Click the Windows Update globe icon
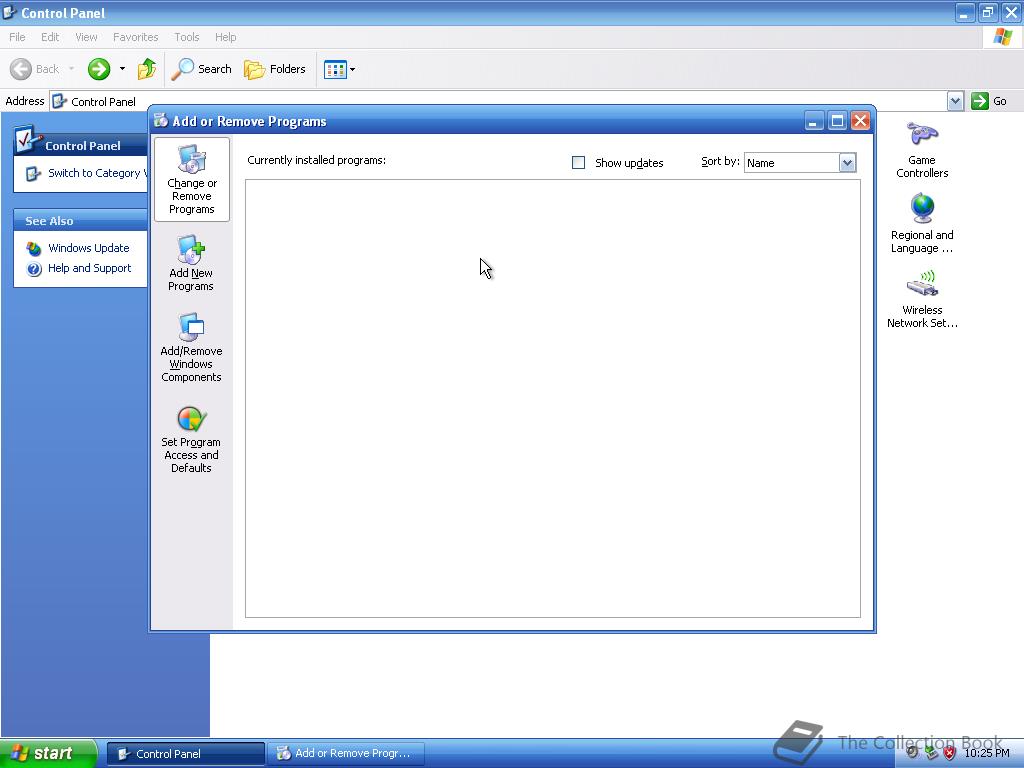 tap(34, 249)
